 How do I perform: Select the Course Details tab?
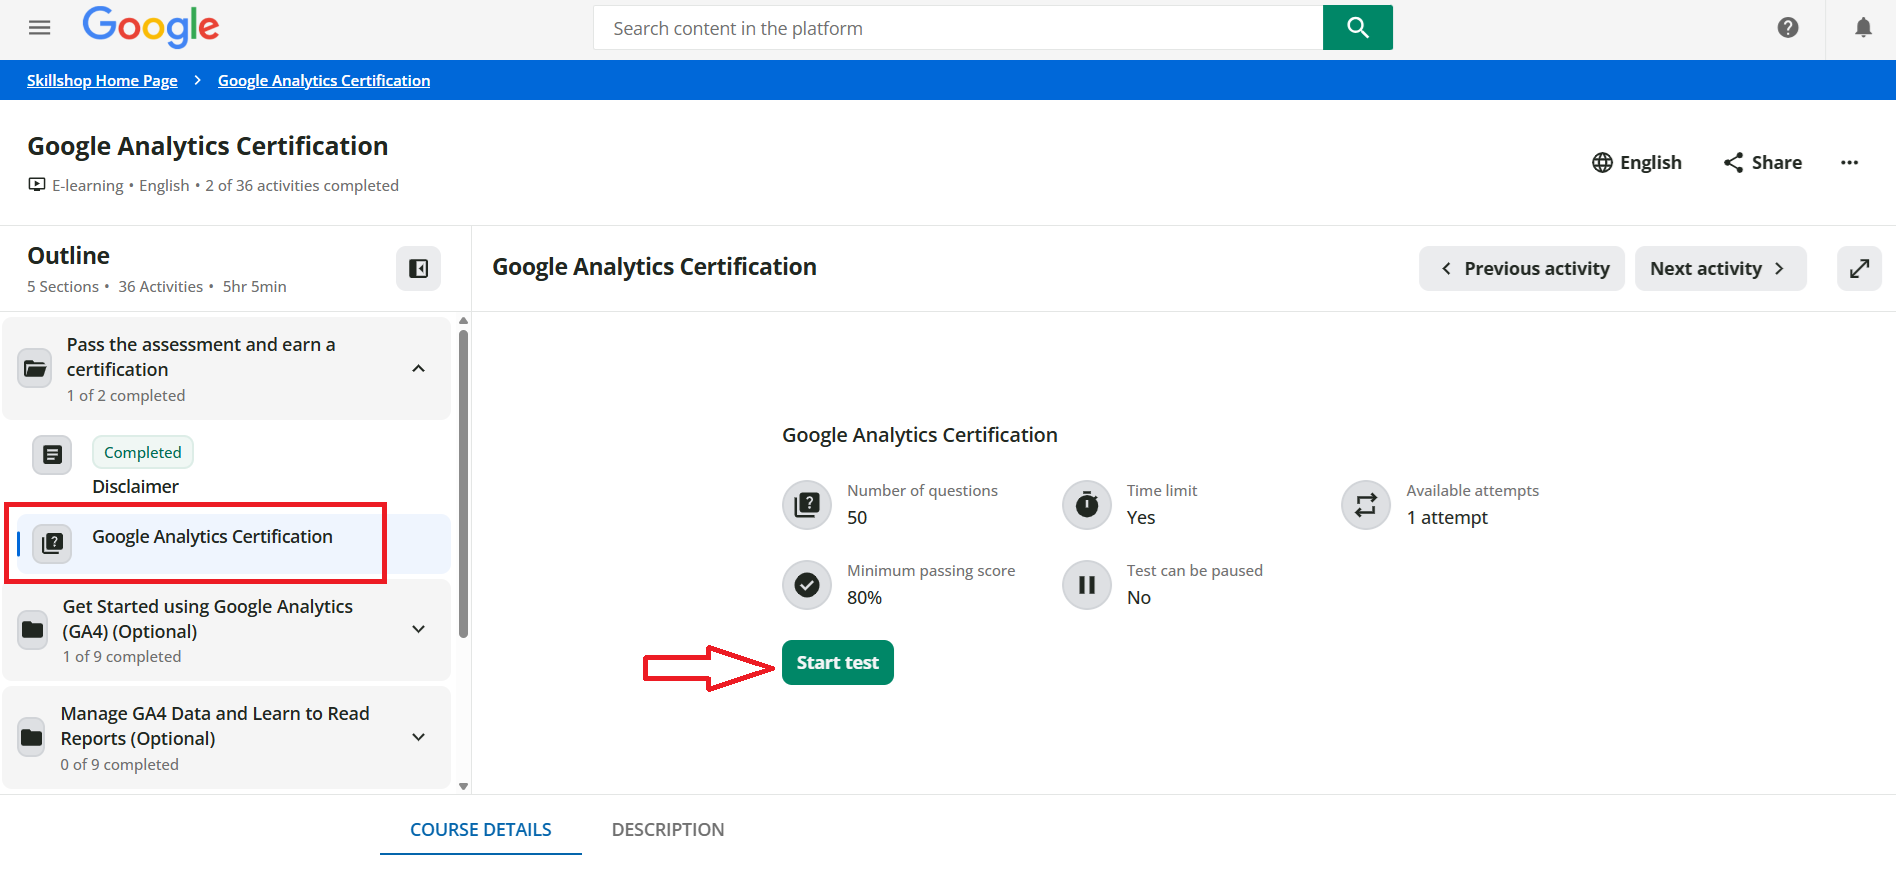click(x=480, y=830)
